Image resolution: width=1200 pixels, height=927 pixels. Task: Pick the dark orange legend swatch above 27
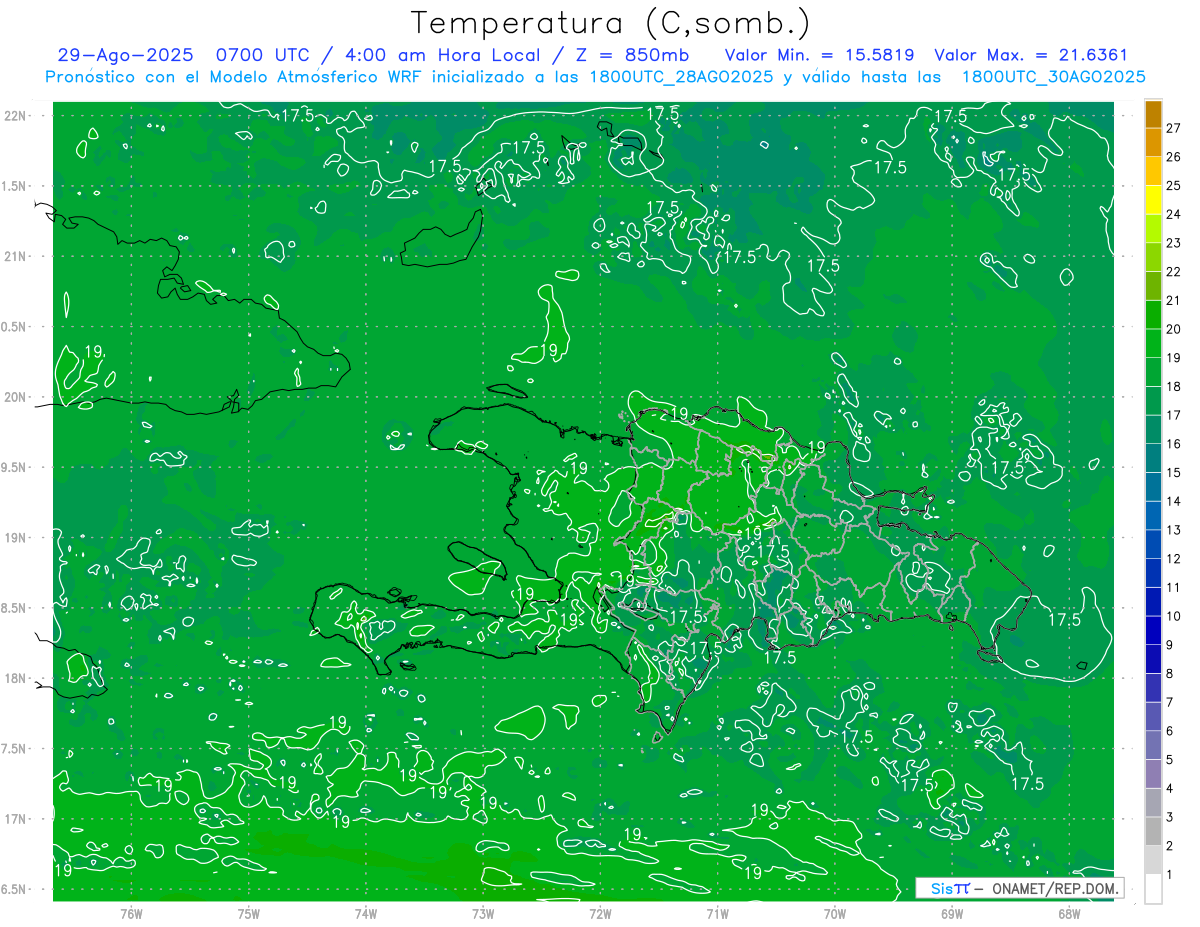(x=1153, y=114)
